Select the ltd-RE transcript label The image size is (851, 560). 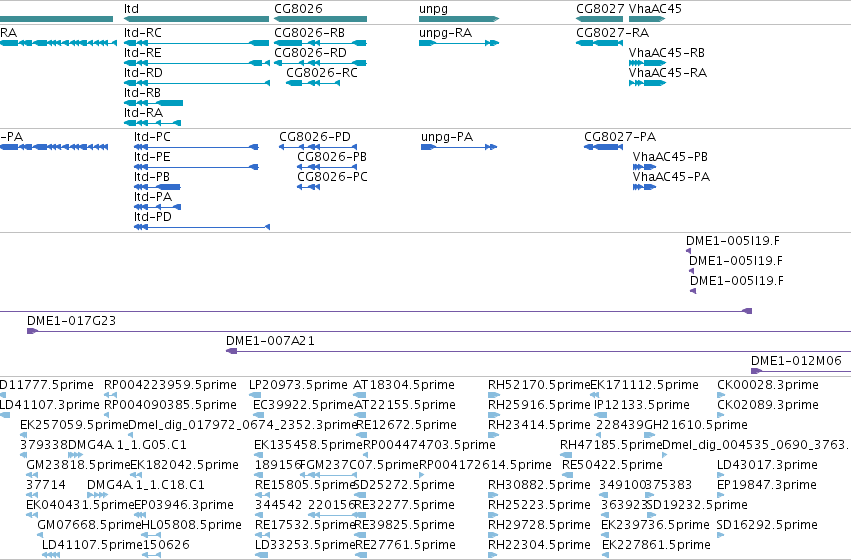point(143,53)
